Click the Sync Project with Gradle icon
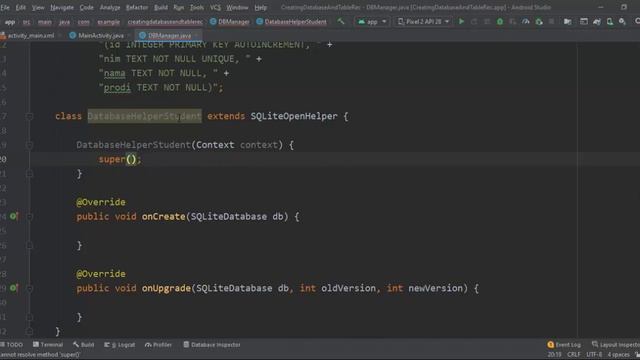 pos(597,22)
